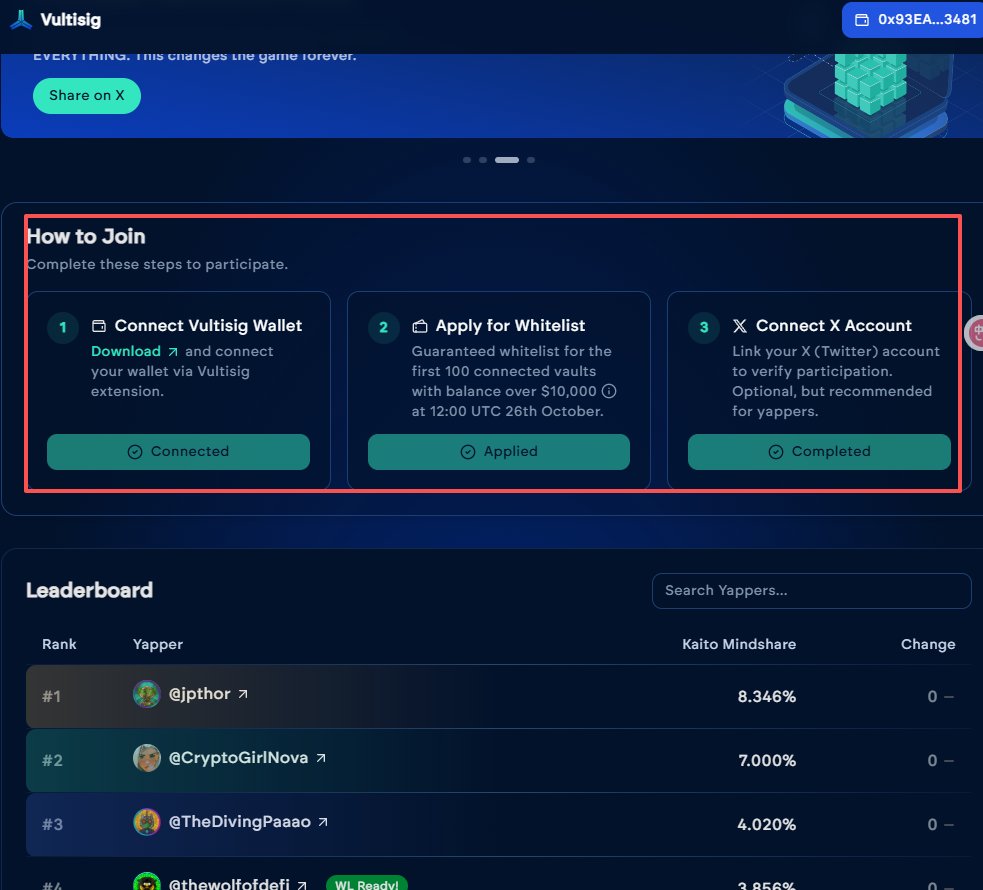Go to the fourth carousel slide dot
Image resolution: width=983 pixels, height=890 pixels.
coord(531,160)
